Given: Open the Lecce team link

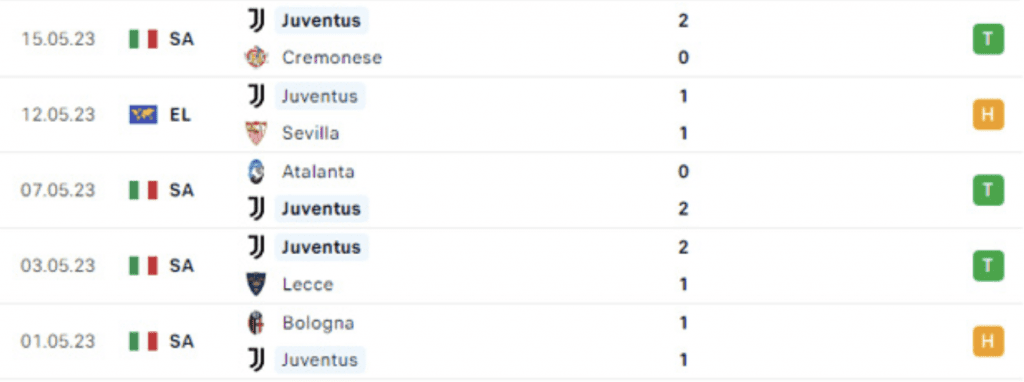Looking at the screenshot, I should [x=308, y=285].
